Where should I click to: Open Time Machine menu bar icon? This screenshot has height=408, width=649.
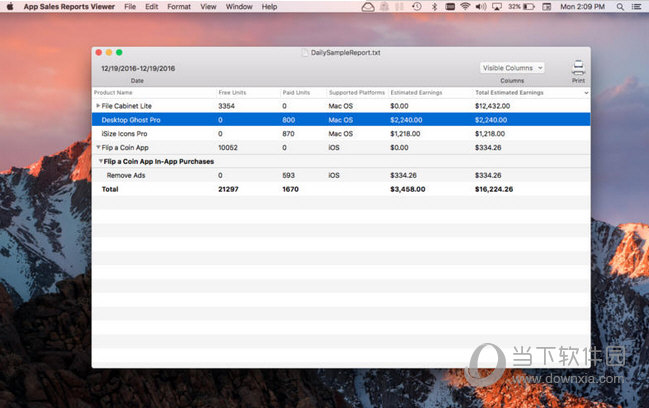click(417, 7)
